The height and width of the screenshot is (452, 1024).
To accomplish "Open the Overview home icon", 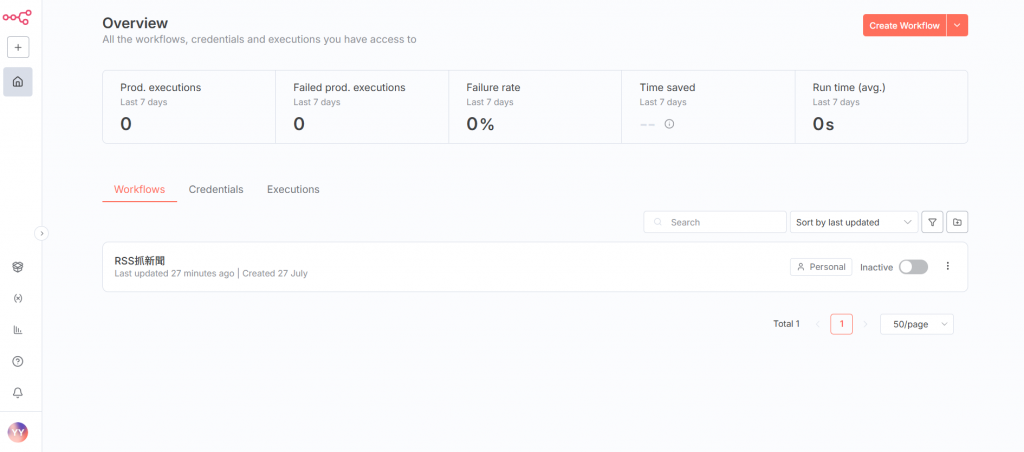I will pos(18,82).
